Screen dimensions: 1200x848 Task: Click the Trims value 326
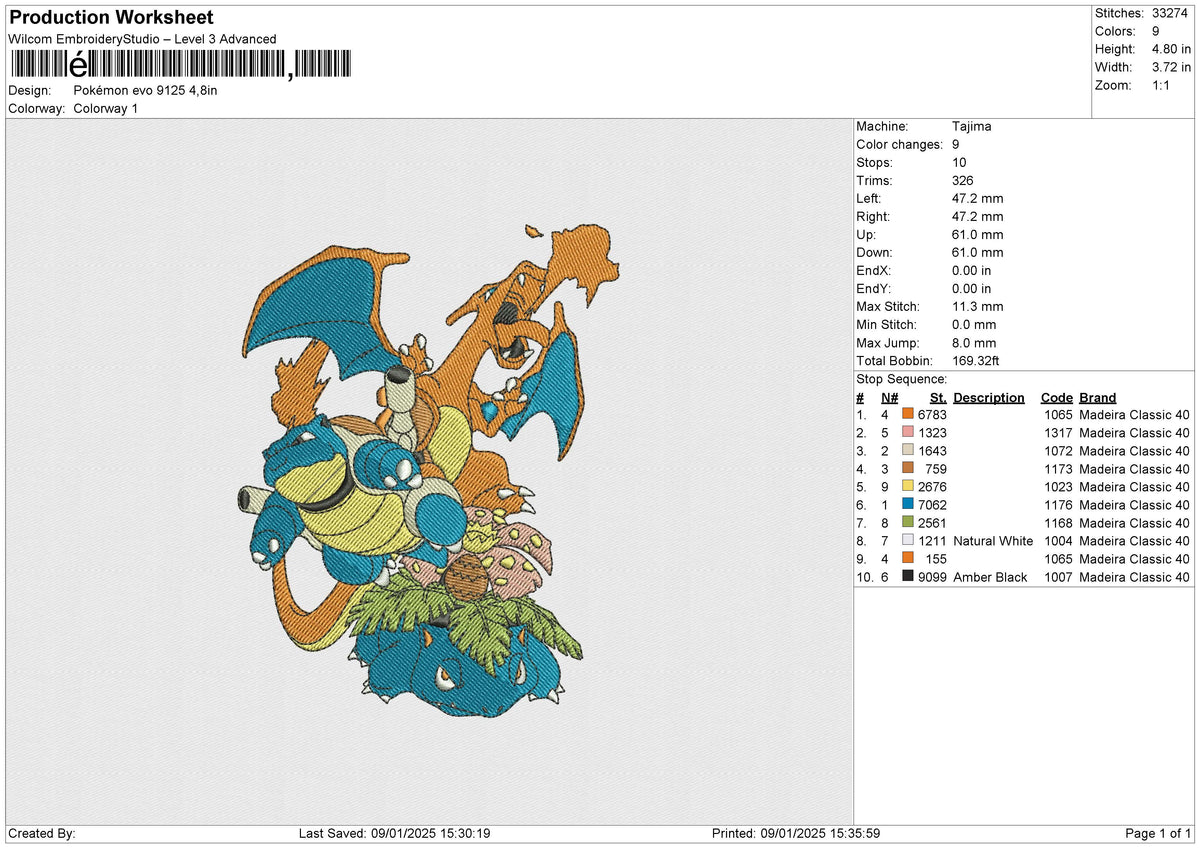pyautogui.click(x=963, y=180)
